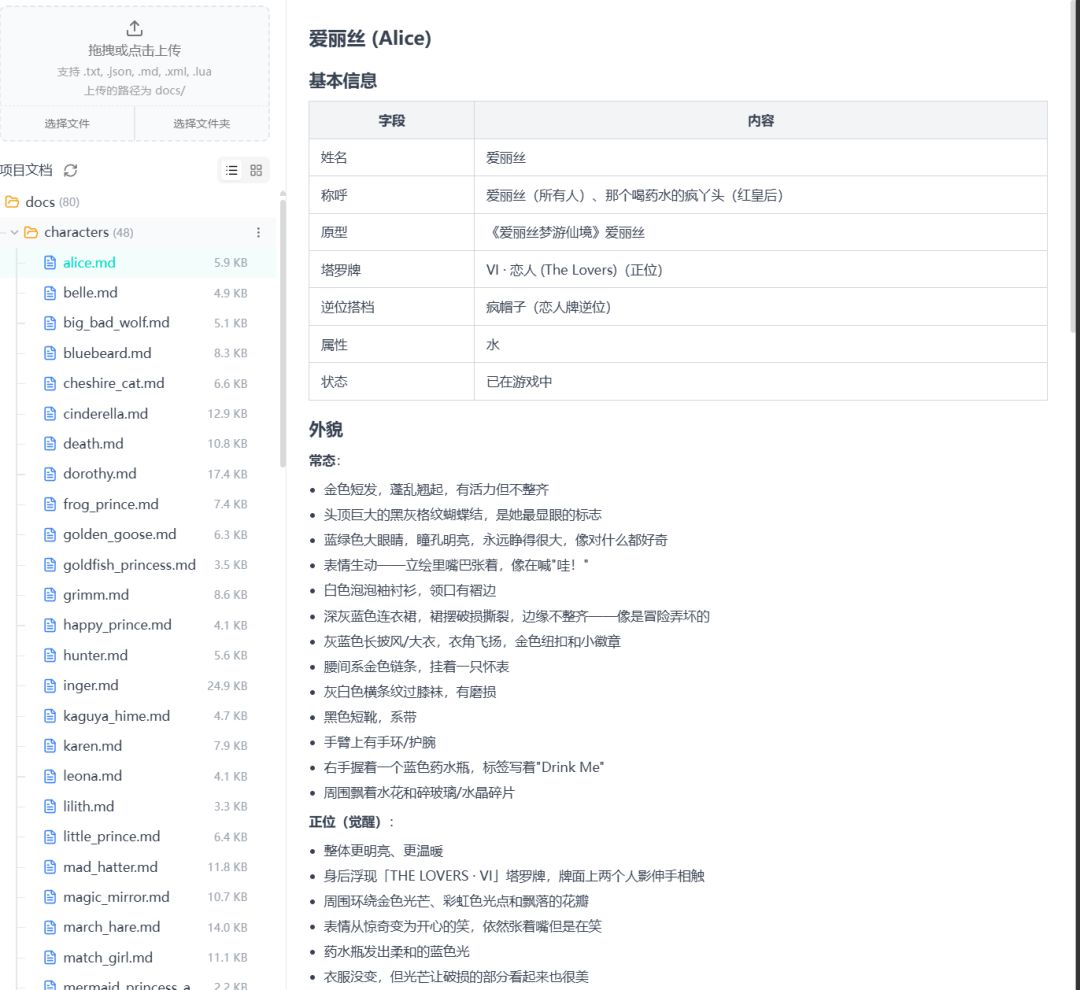Open characters folder more options menu
Screen dimensions: 1080x990
click(x=258, y=232)
